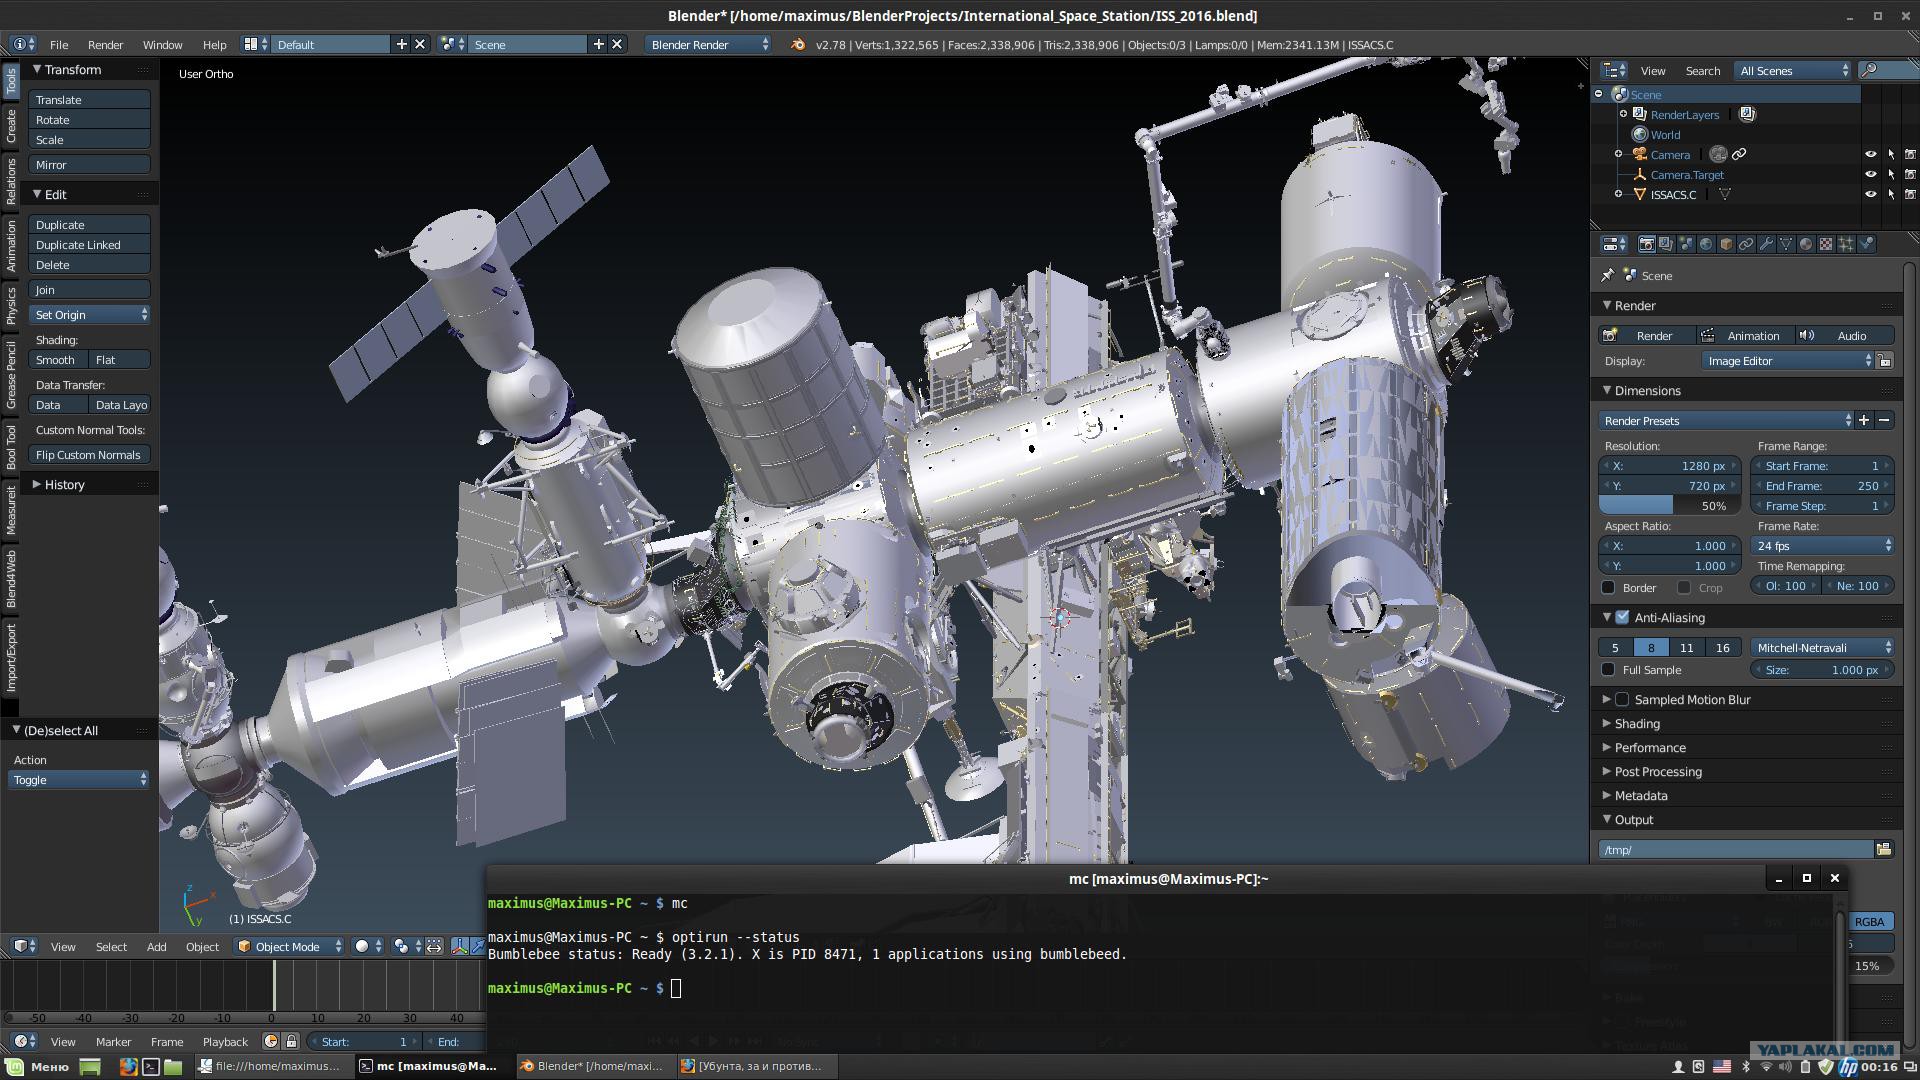Open Object properties cube icon

point(1727,244)
